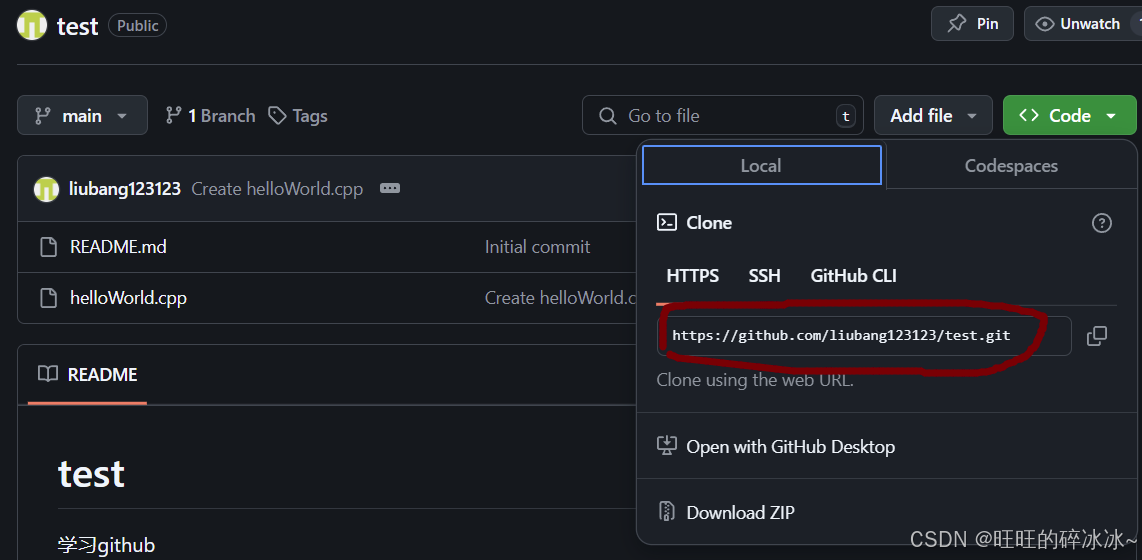The image size is (1142, 560).
Task: Click the Clone using the web URL text
Action: [x=755, y=379]
